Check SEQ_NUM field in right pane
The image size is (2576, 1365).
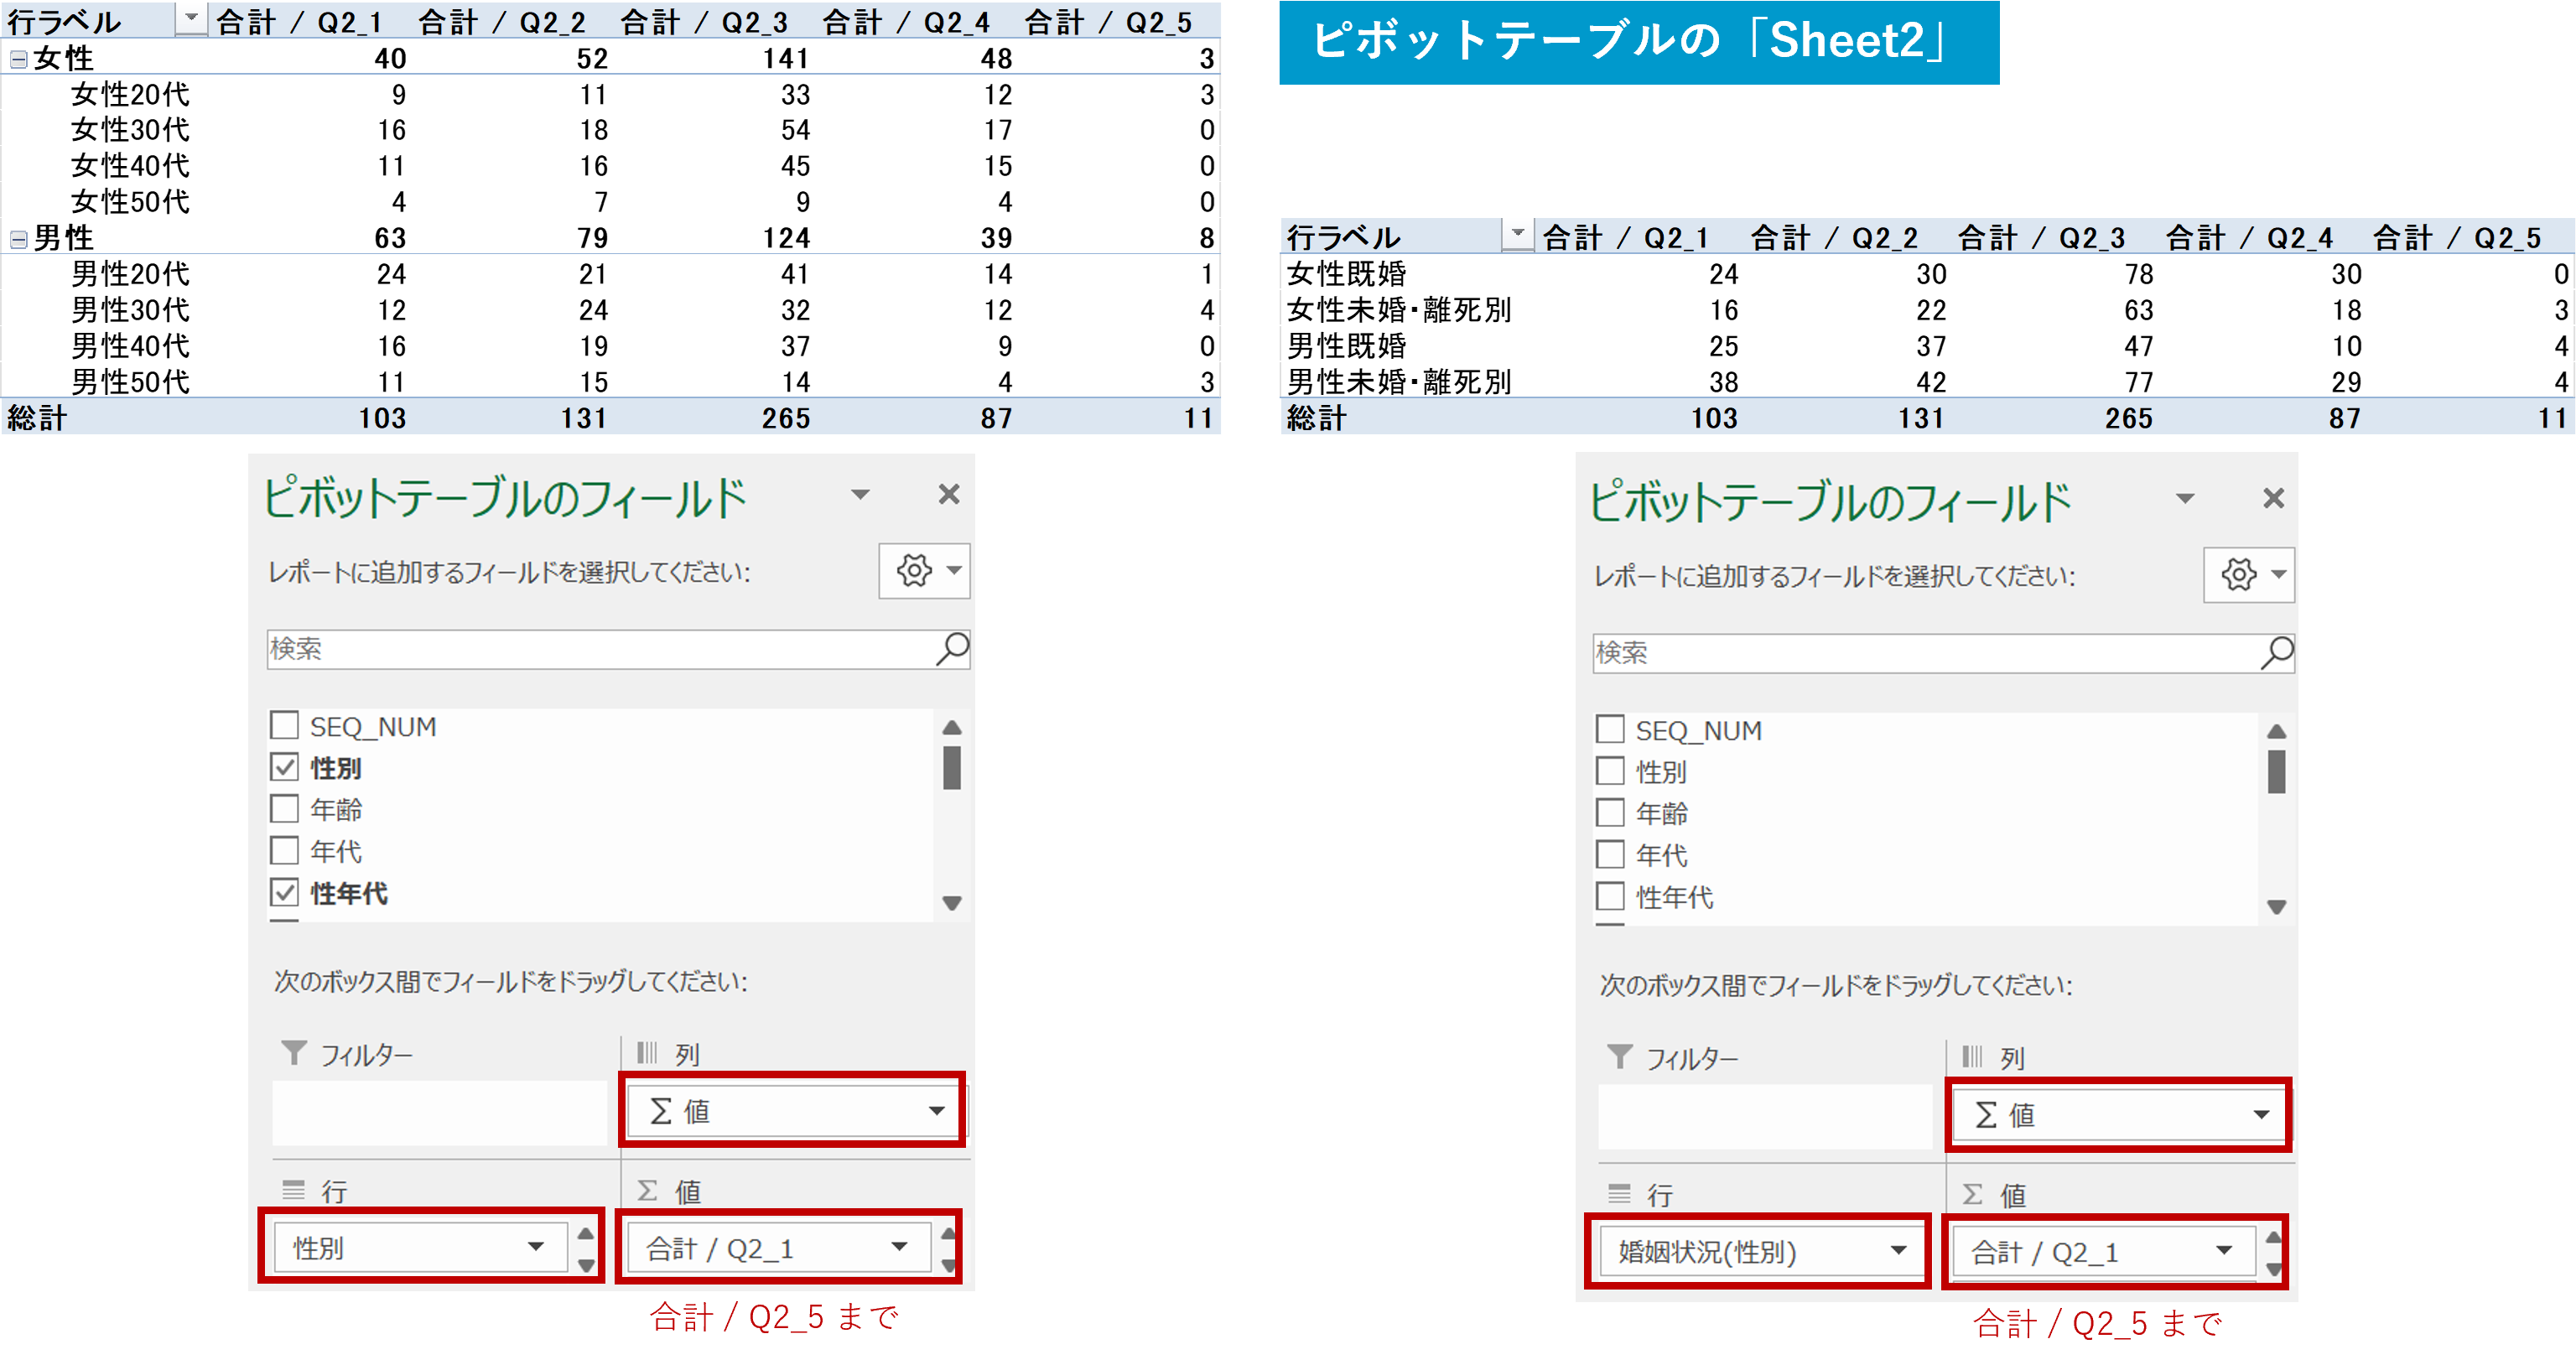1610,729
